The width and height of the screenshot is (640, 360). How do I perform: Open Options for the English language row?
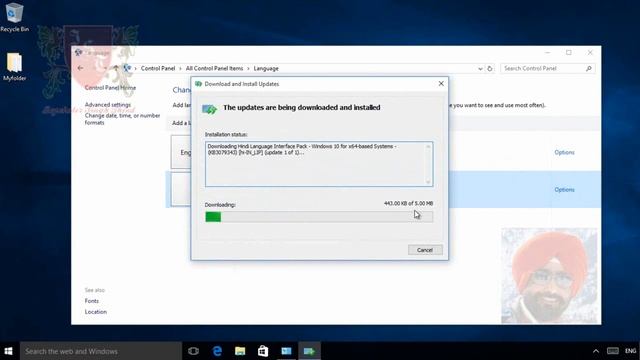(x=564, y=152)
